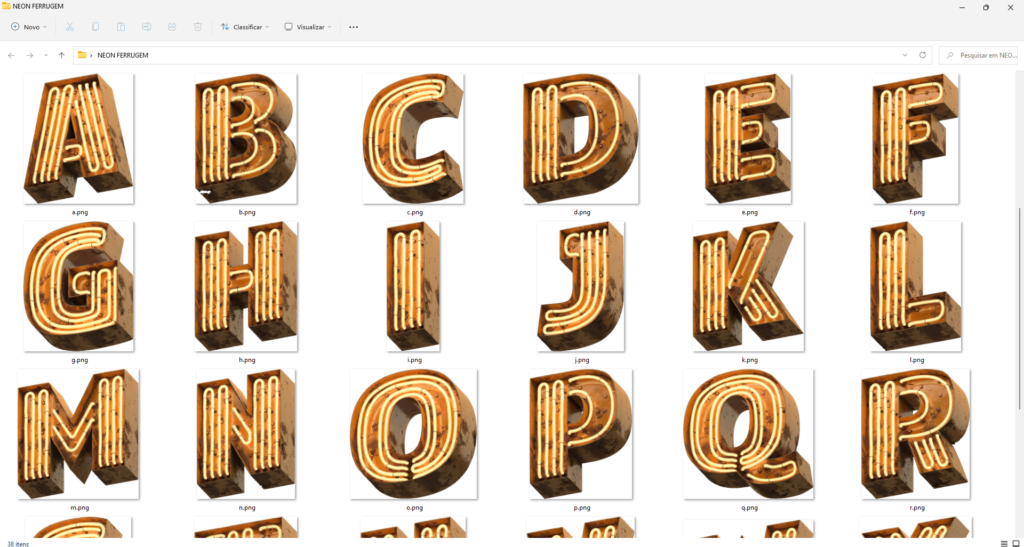Go up one folder level with arrow
This screenshot has height=547, width=1024.
click(61, 55)
